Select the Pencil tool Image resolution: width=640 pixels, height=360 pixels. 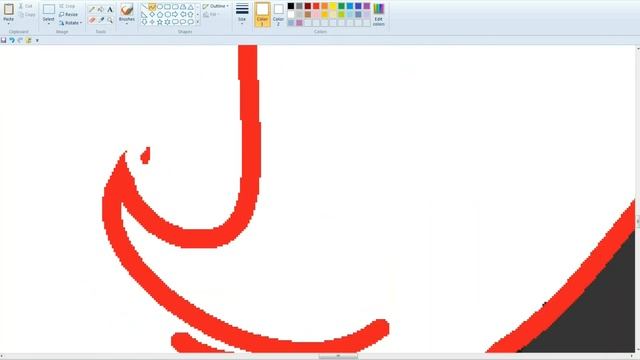[x=92, y=9]
